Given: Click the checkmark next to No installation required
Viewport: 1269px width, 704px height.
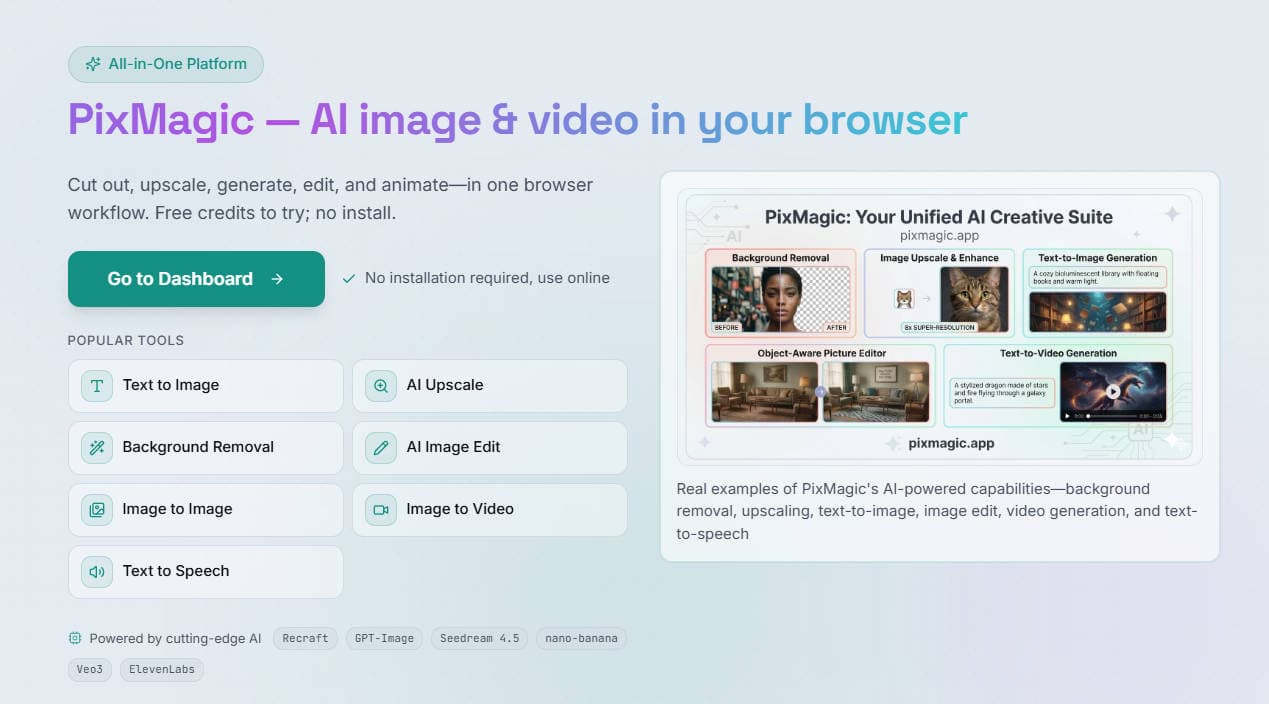Looking at the screenshot, I should (x=349, y=279).
